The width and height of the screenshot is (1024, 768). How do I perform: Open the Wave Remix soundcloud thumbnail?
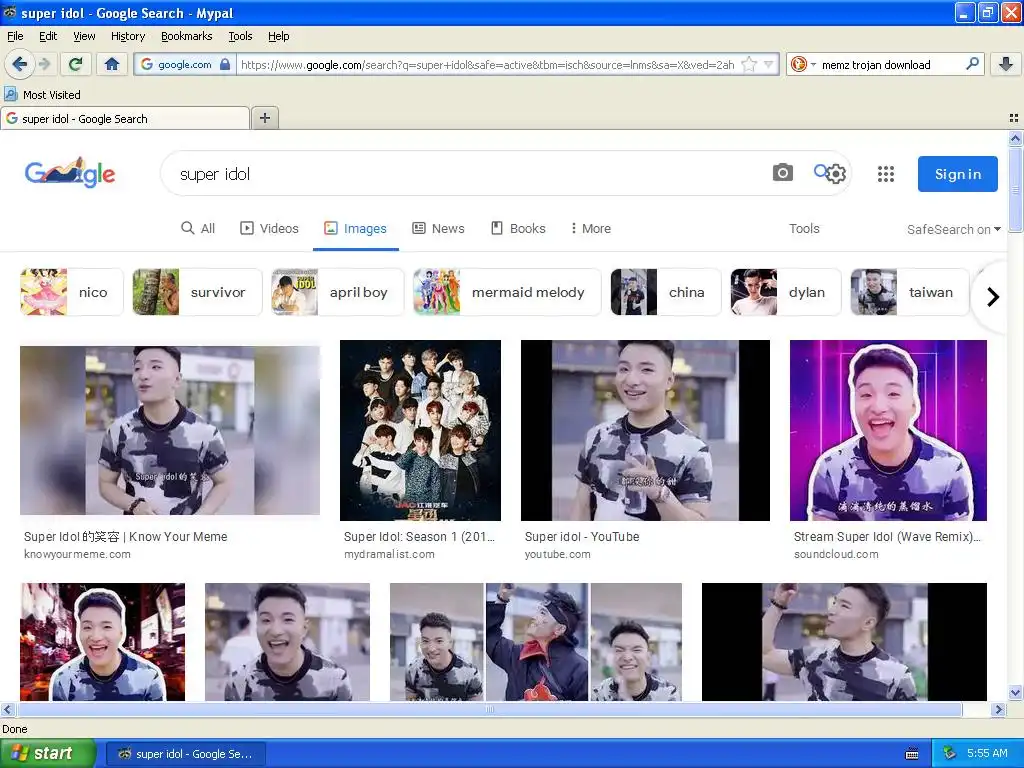(888, 430)
